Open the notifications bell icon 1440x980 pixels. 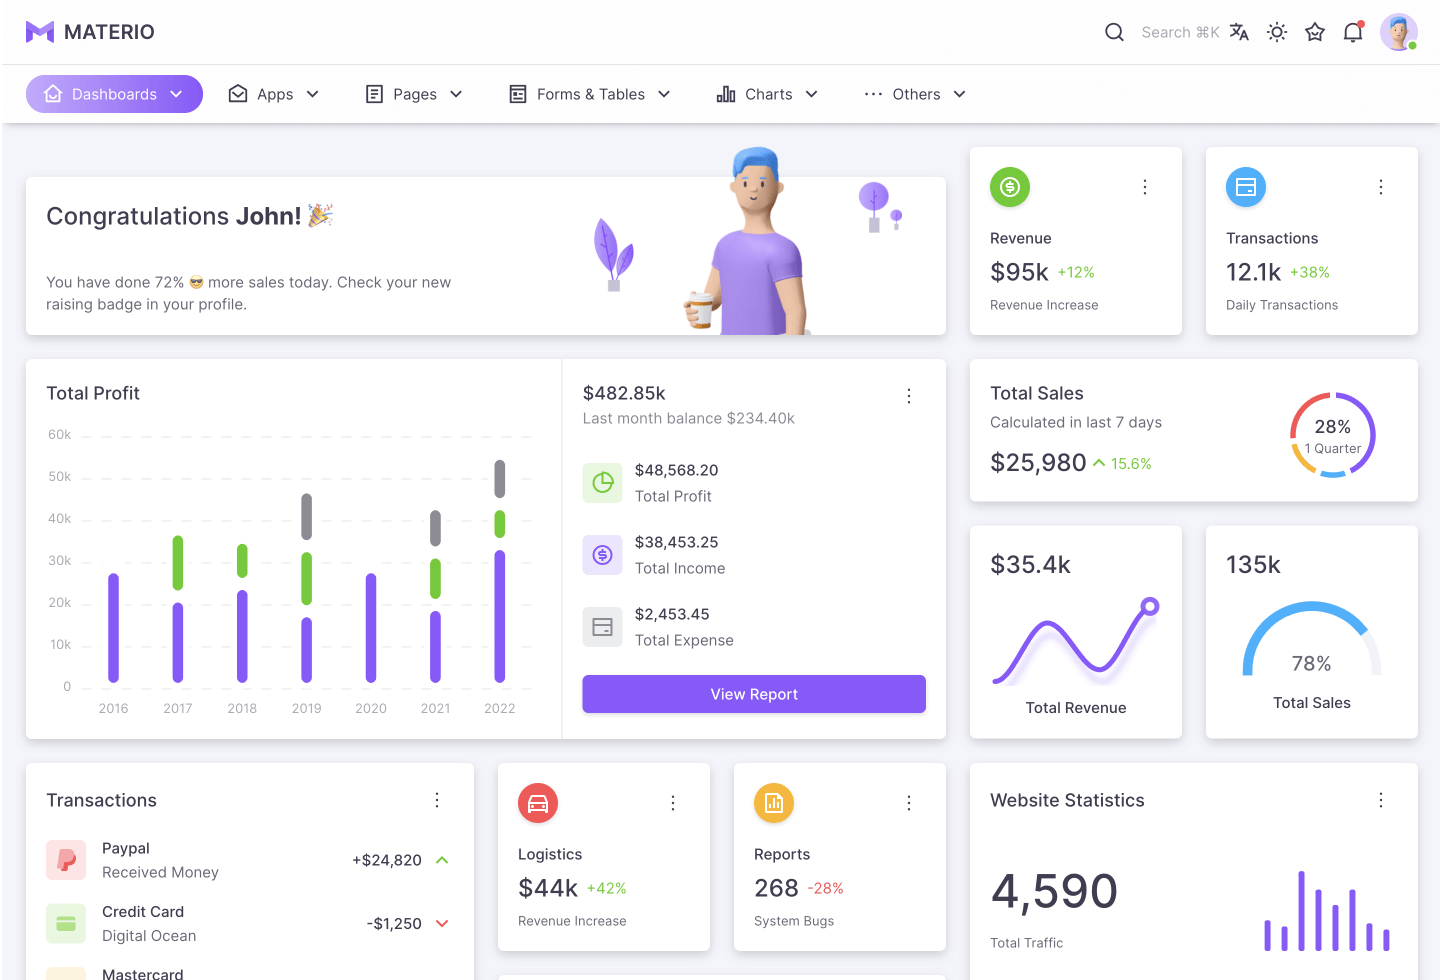(1353, 32)
